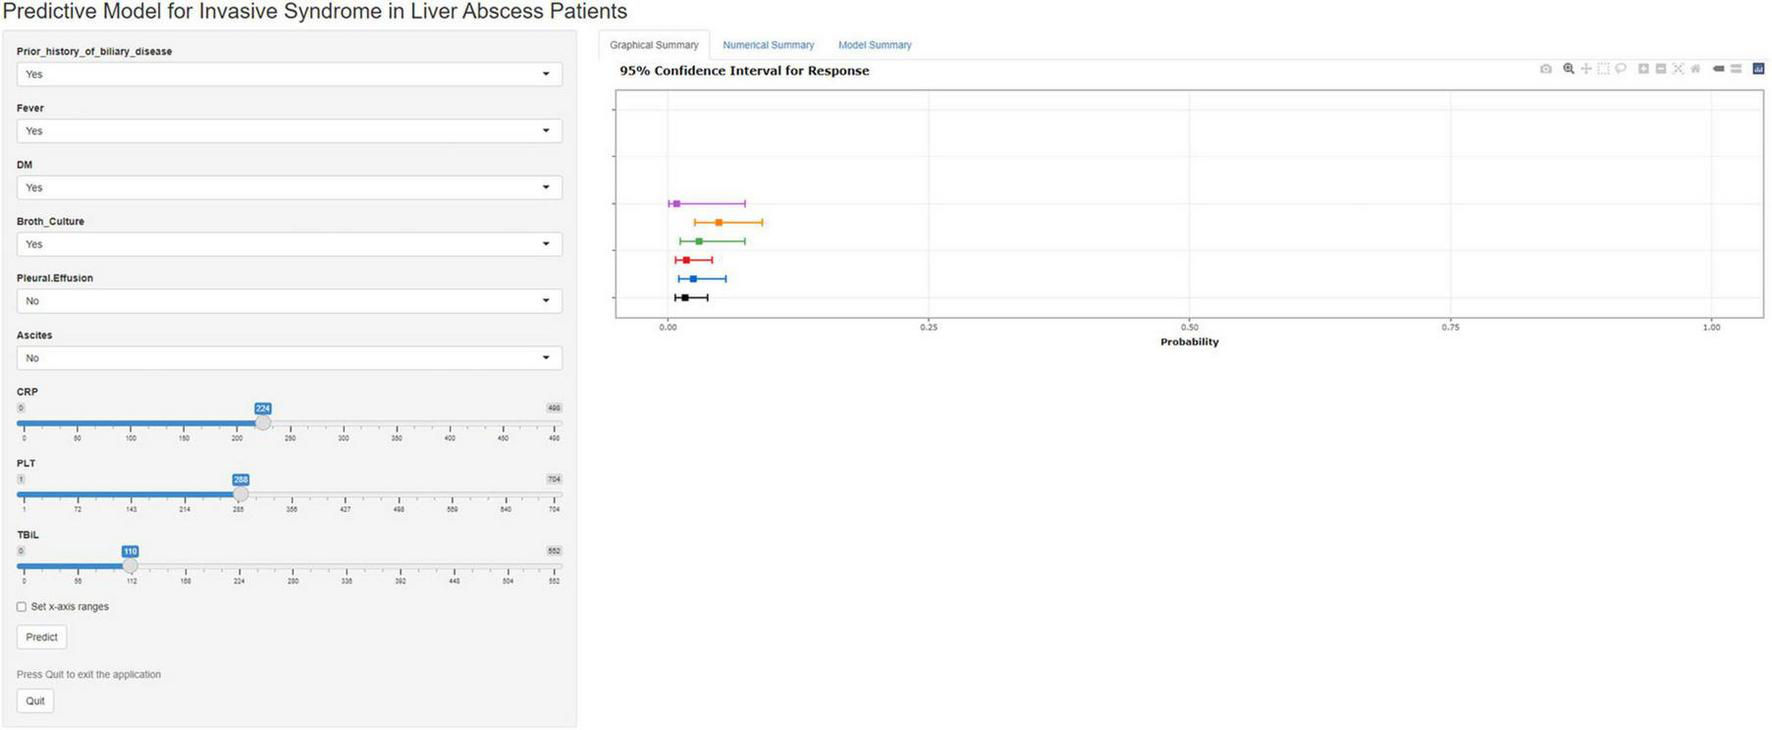Open the Plotly logo link icon
The image size is (1772, 730).
click(x=1758, y=69)
